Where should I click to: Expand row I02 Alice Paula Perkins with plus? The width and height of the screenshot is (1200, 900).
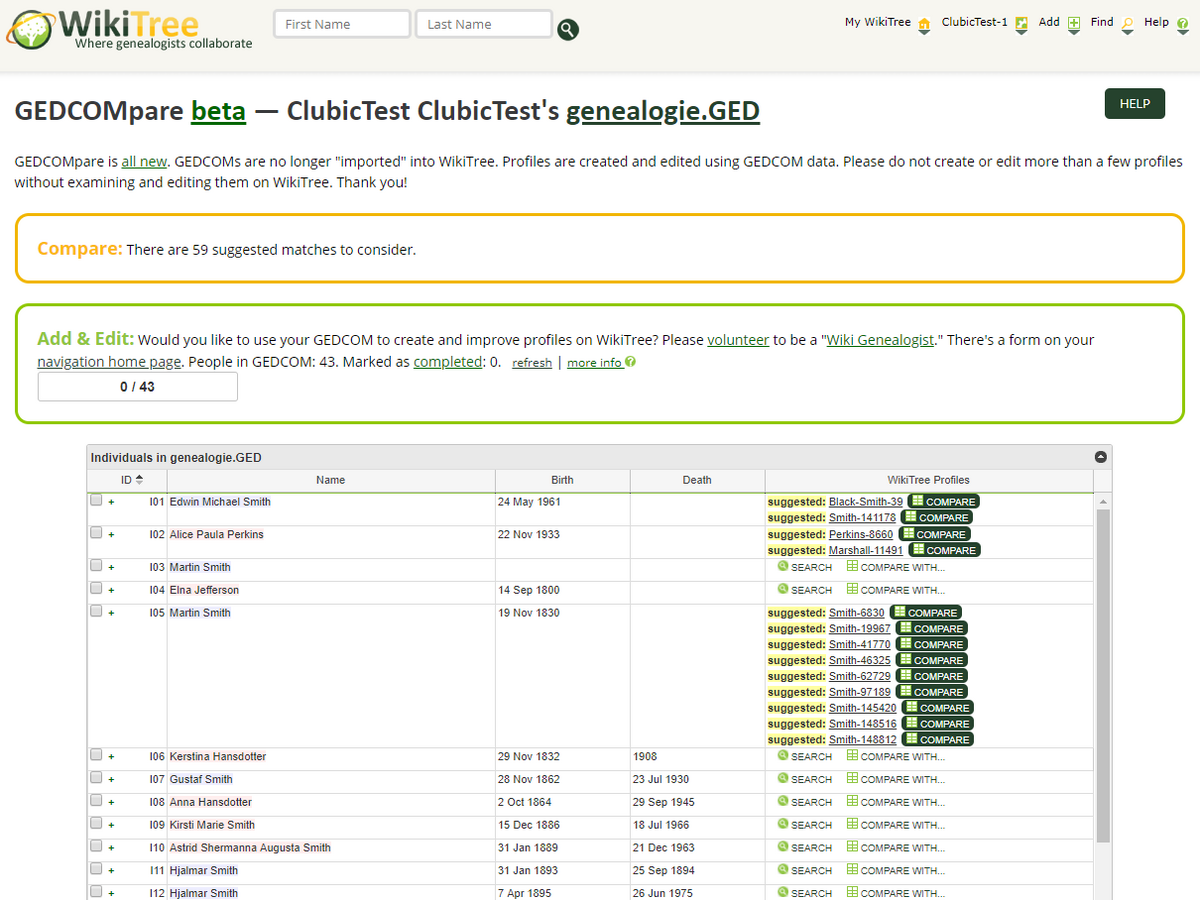111,535
